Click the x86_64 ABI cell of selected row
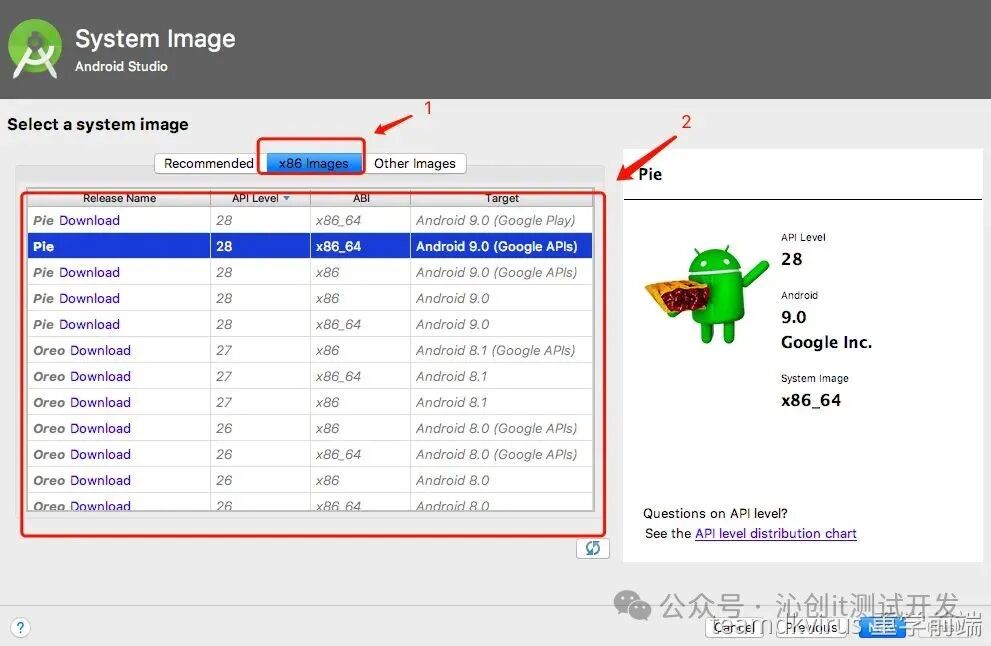Image resolution: width=991 pixels, height=646 pixels. tap(360, 246)
